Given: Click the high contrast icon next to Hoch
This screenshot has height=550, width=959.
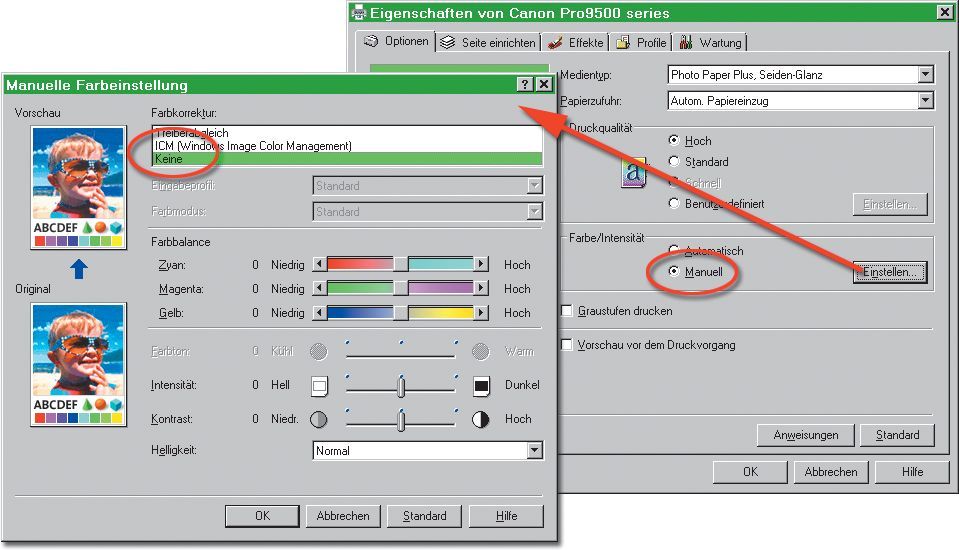Looking at the screenshot, I should (481, 419).
